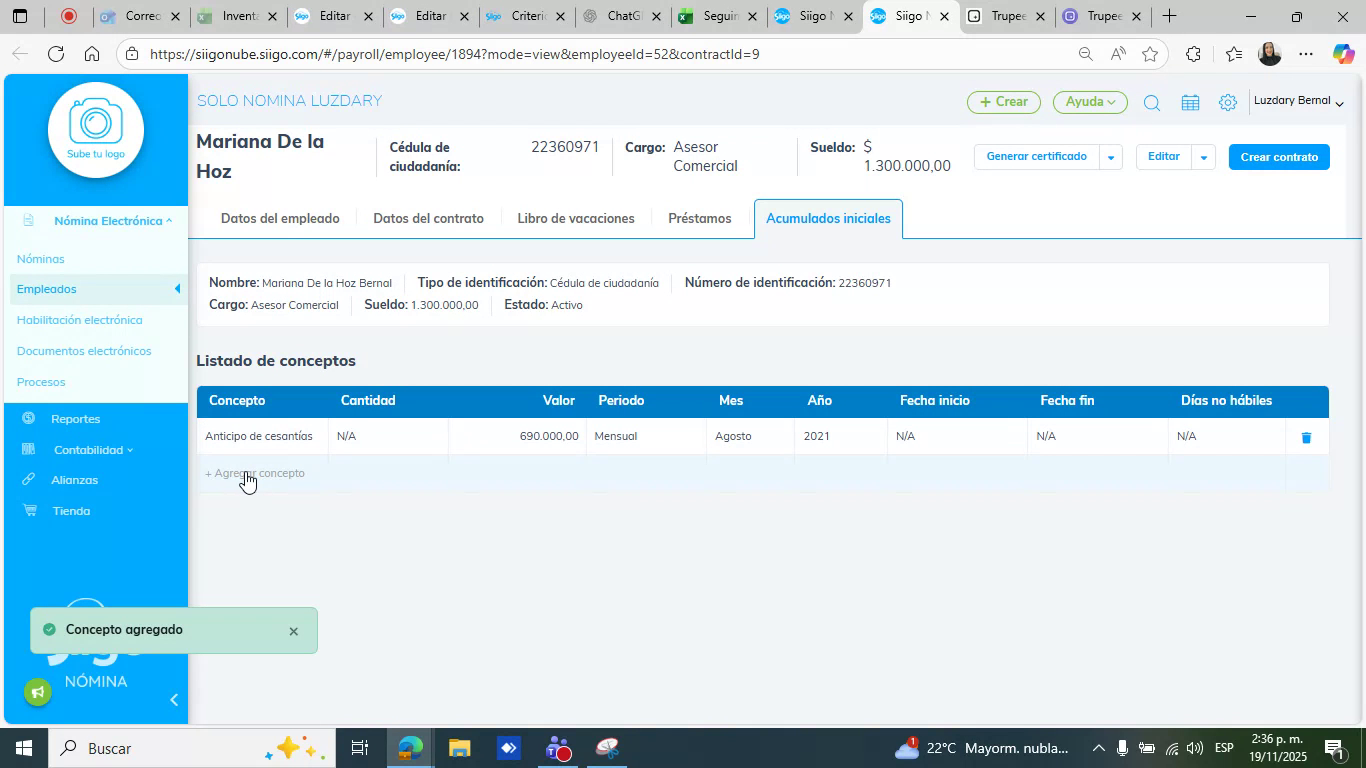Open Habilitación electrónica in sidebar

pos(79,320)
